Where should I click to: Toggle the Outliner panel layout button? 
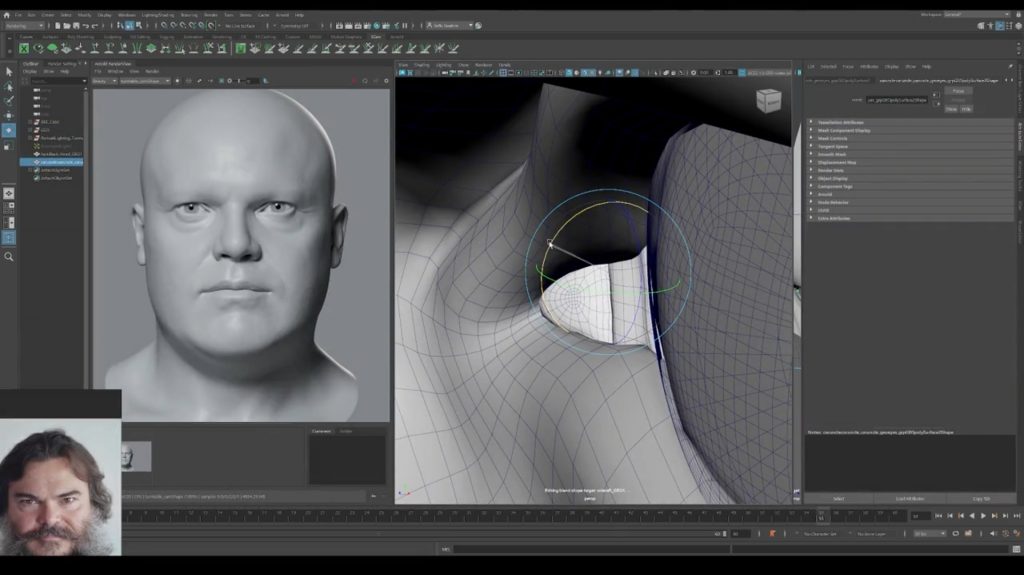pos(8,238)
